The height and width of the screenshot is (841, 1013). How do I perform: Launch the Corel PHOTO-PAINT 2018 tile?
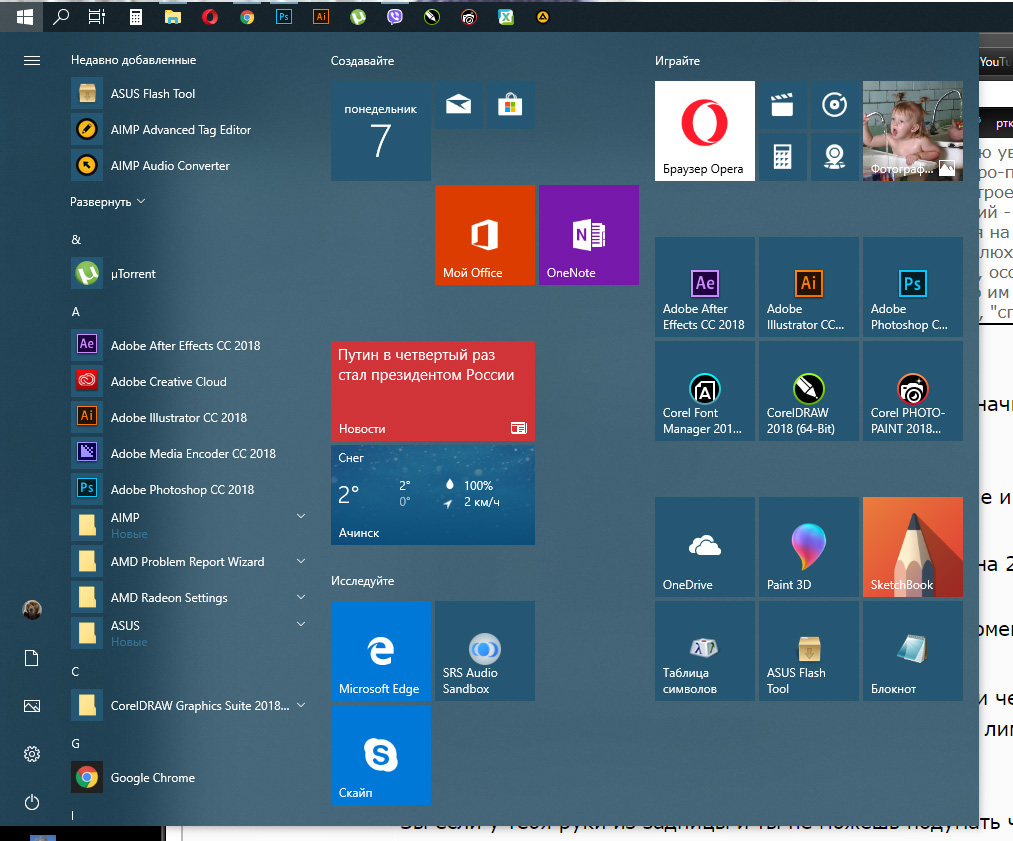pos(912,391)
